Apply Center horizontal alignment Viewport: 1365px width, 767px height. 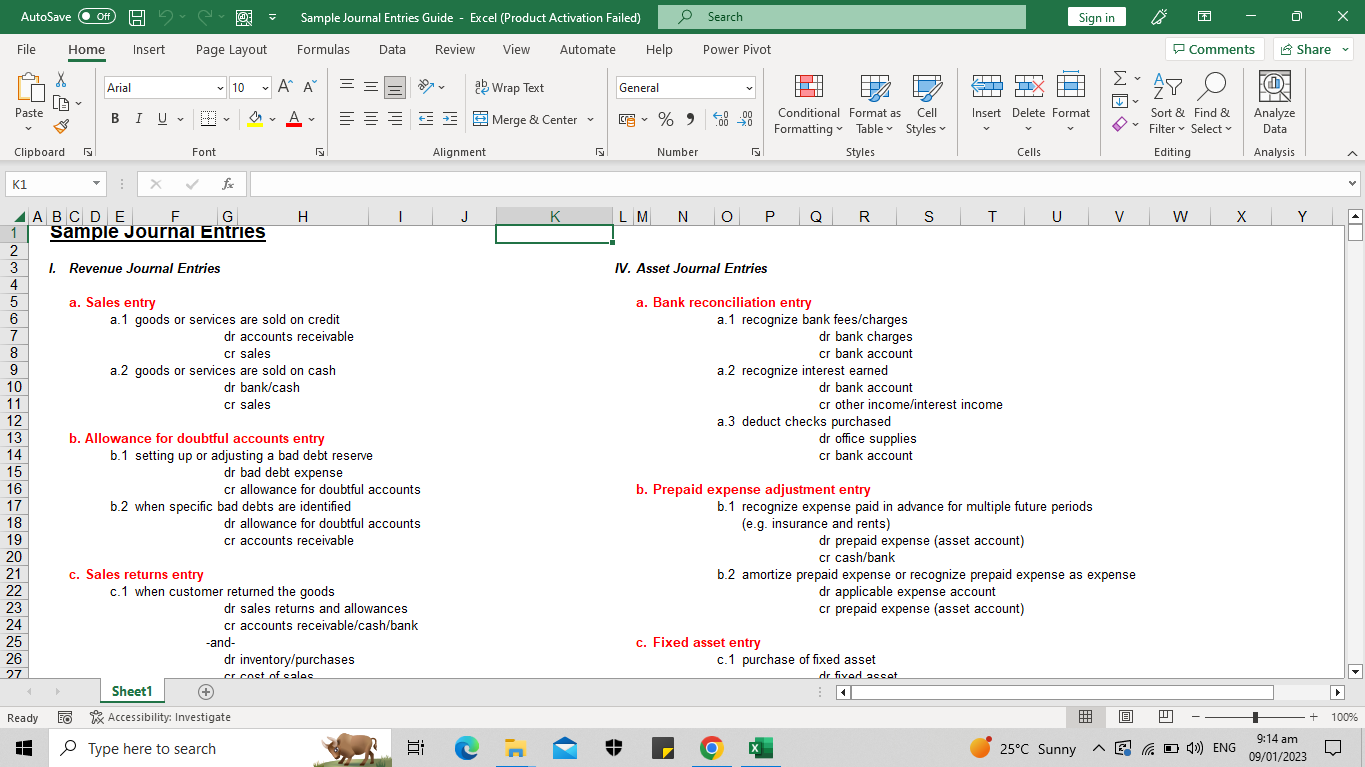tap(371, 119)
